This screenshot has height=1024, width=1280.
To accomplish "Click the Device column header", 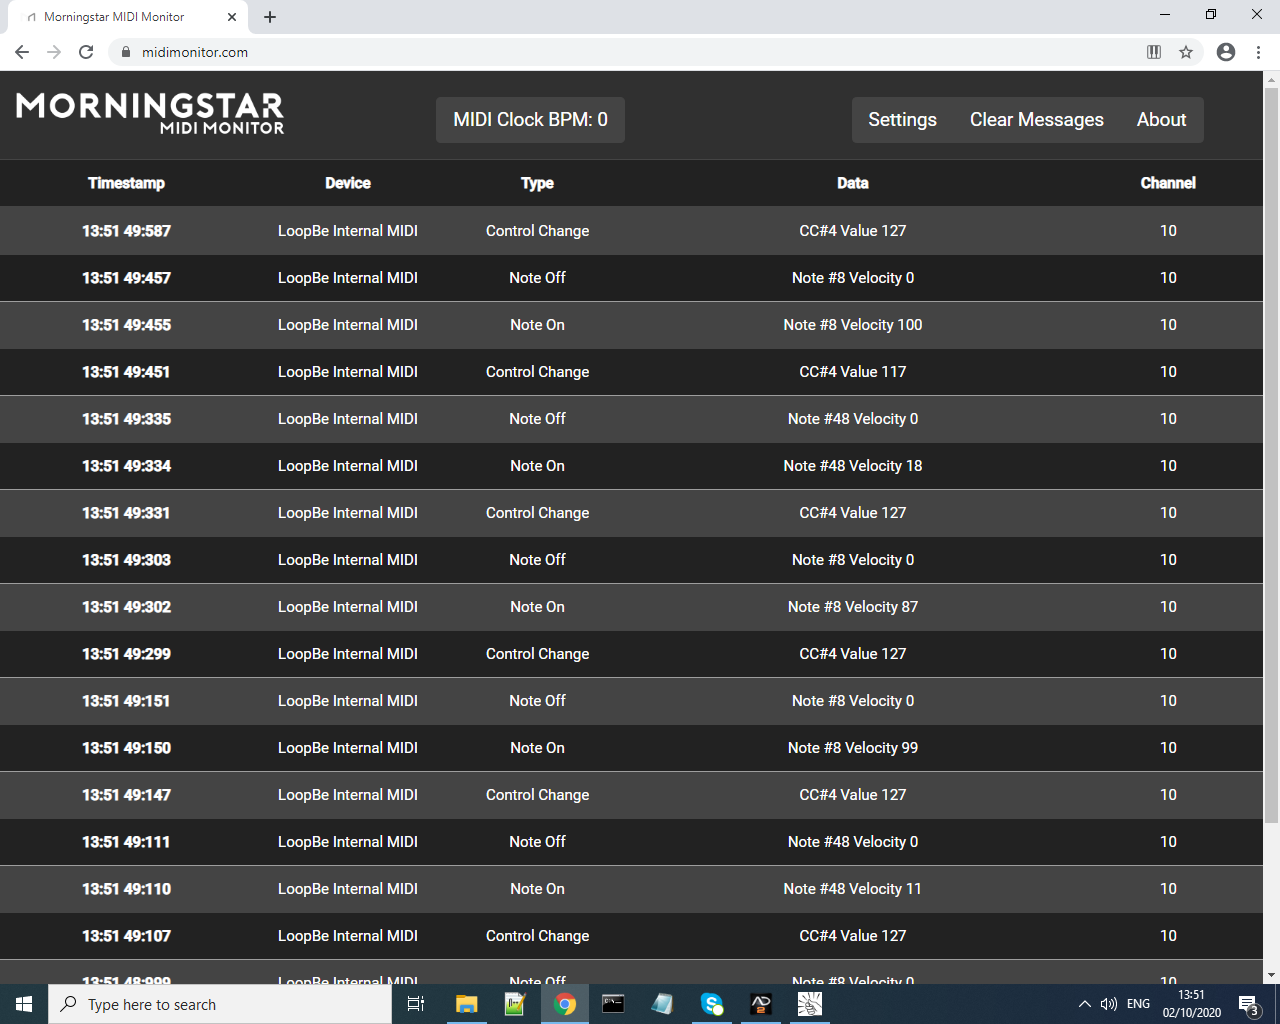I will (x=348, y=183).
